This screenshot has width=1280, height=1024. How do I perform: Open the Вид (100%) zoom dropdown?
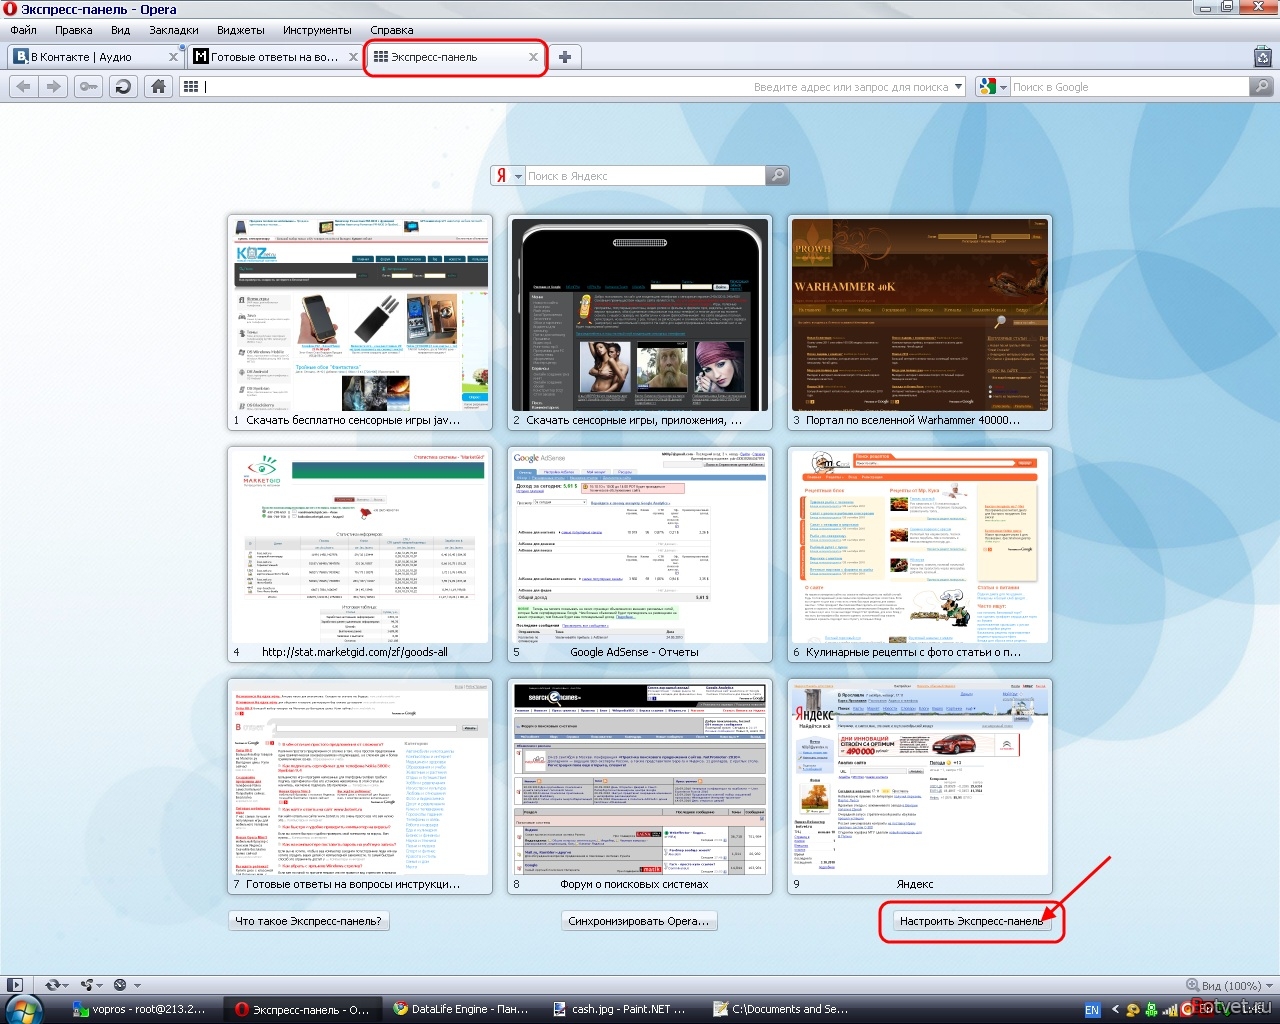pos(1228,986)
